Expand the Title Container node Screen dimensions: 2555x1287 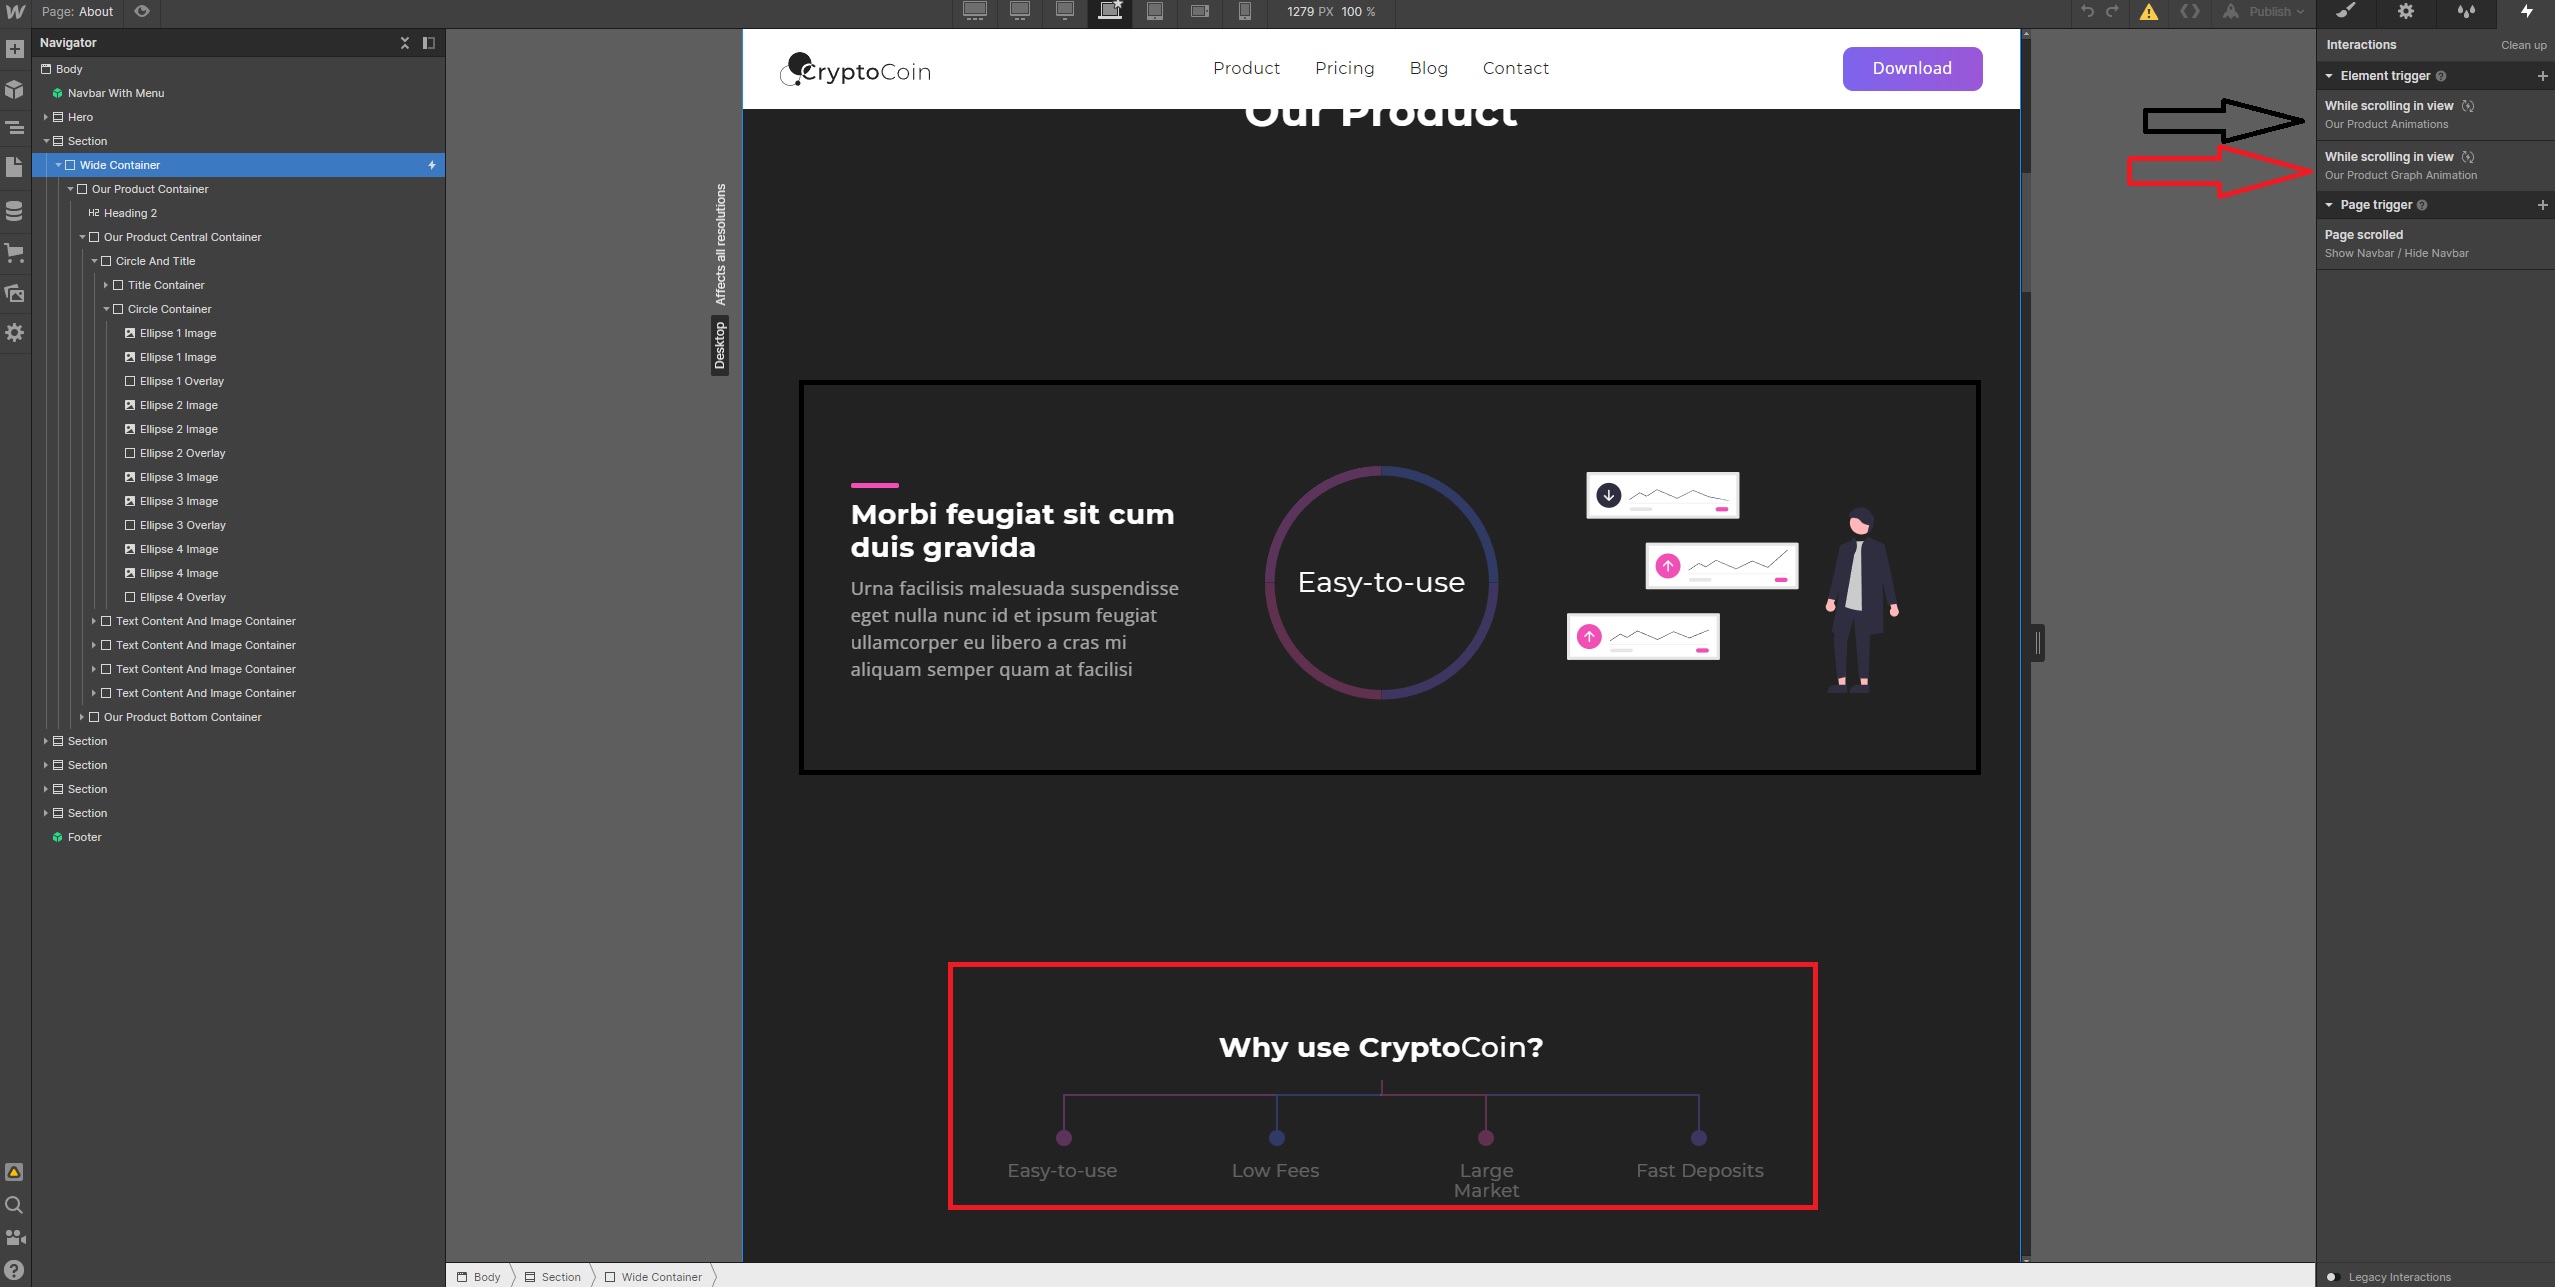(106, 285)
